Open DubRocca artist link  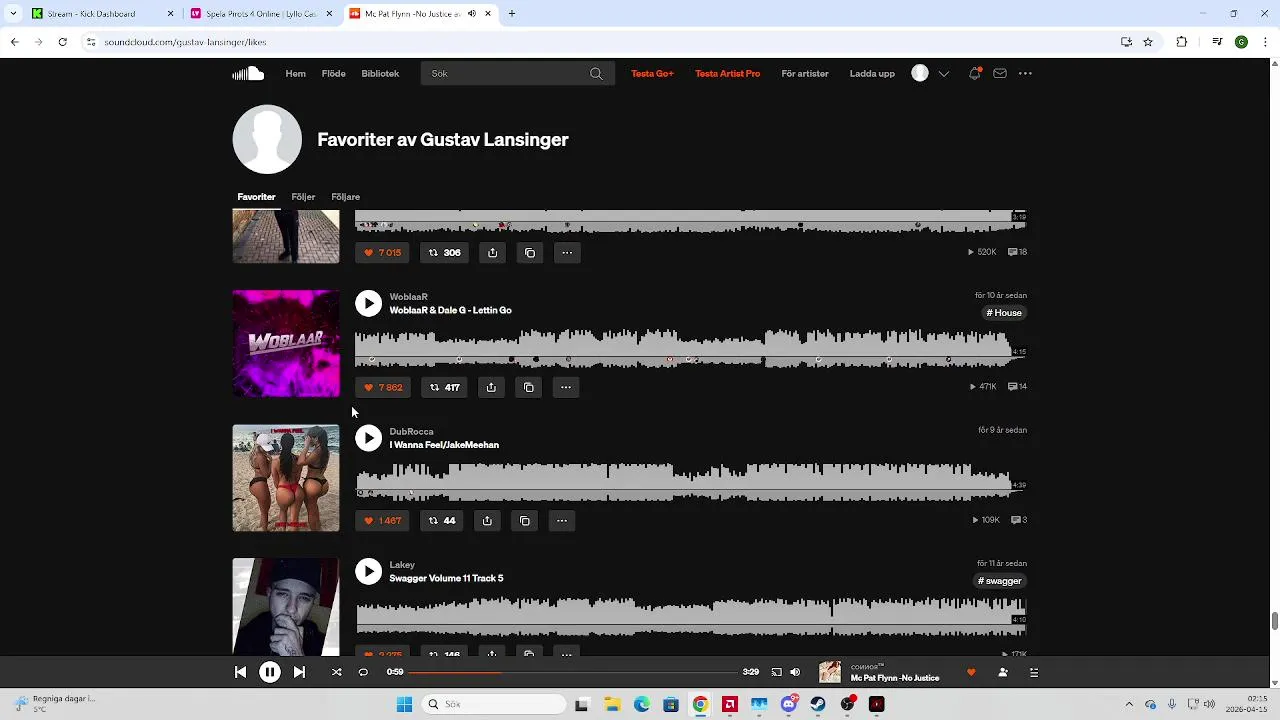tap(411, 432)
